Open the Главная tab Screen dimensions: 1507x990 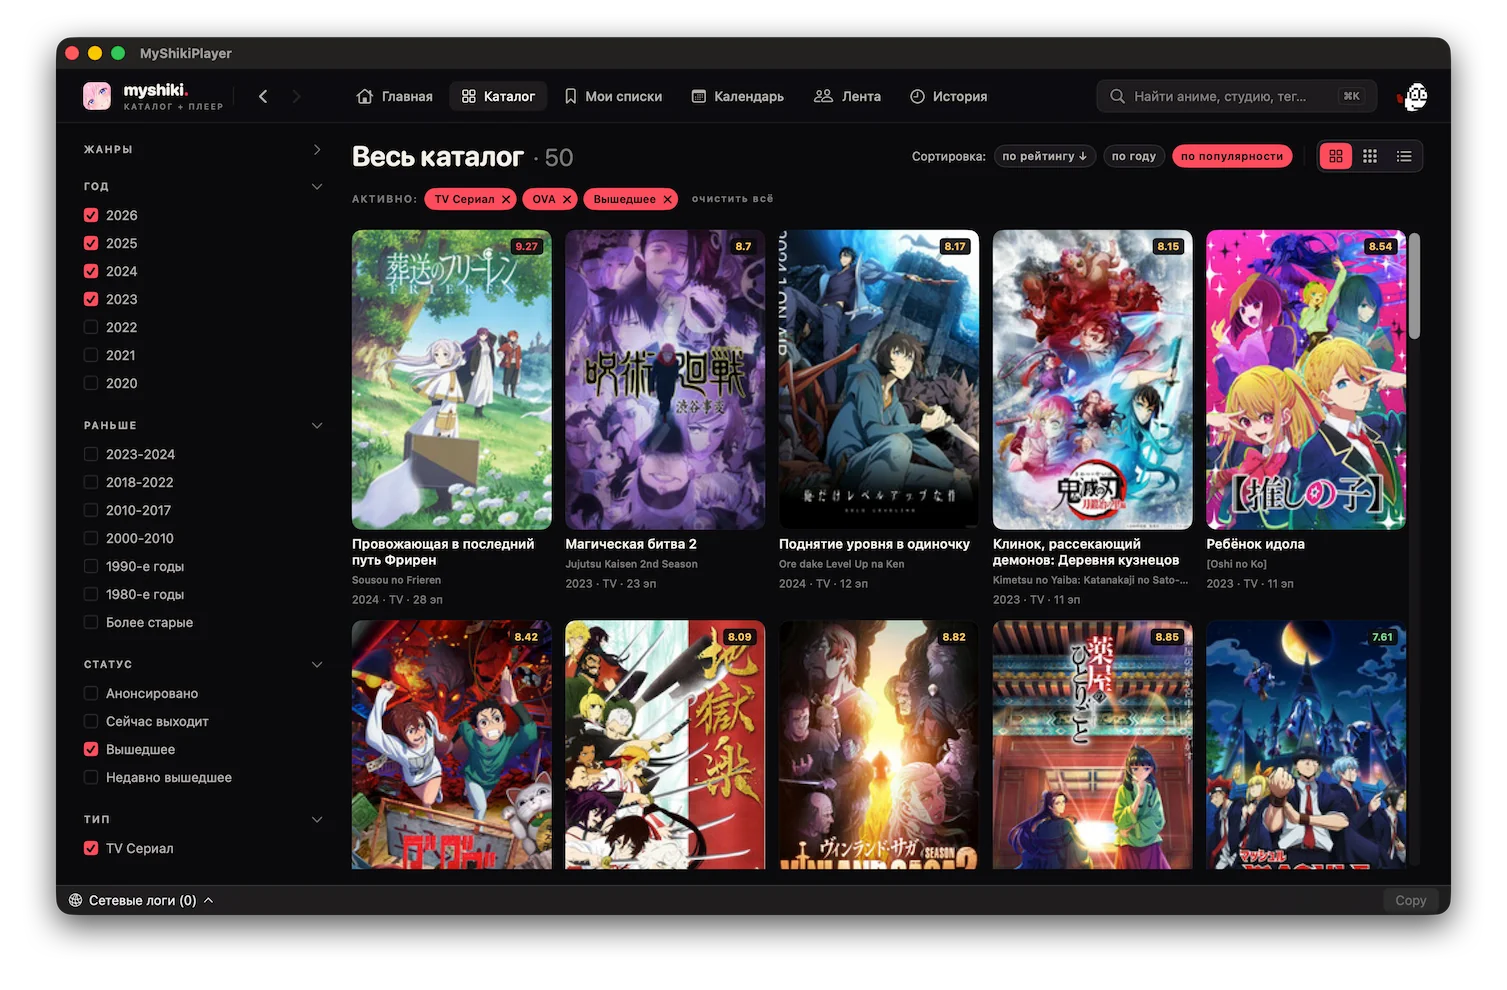(x=395, y=96)
